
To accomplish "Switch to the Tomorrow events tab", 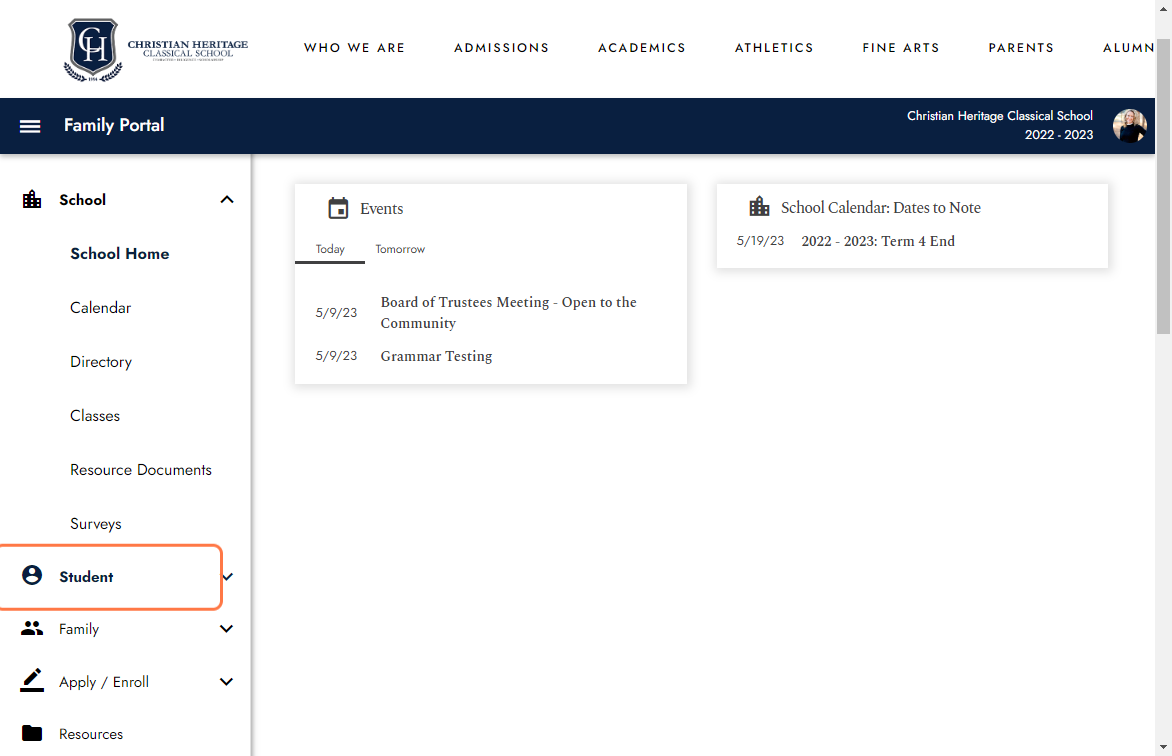I will (x=400, y=249).
